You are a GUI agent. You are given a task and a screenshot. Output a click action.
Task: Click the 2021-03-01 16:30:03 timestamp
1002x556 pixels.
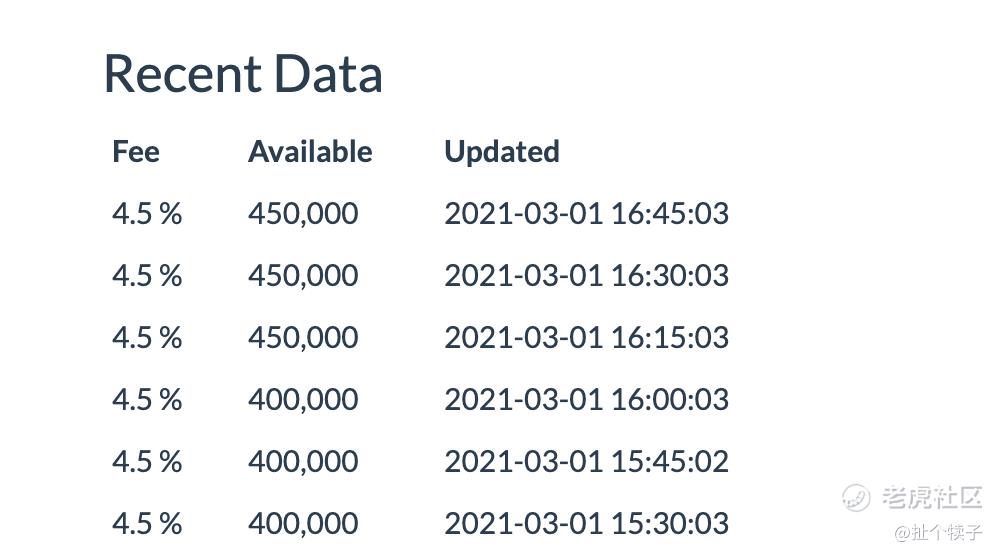[x=586, y=276]
